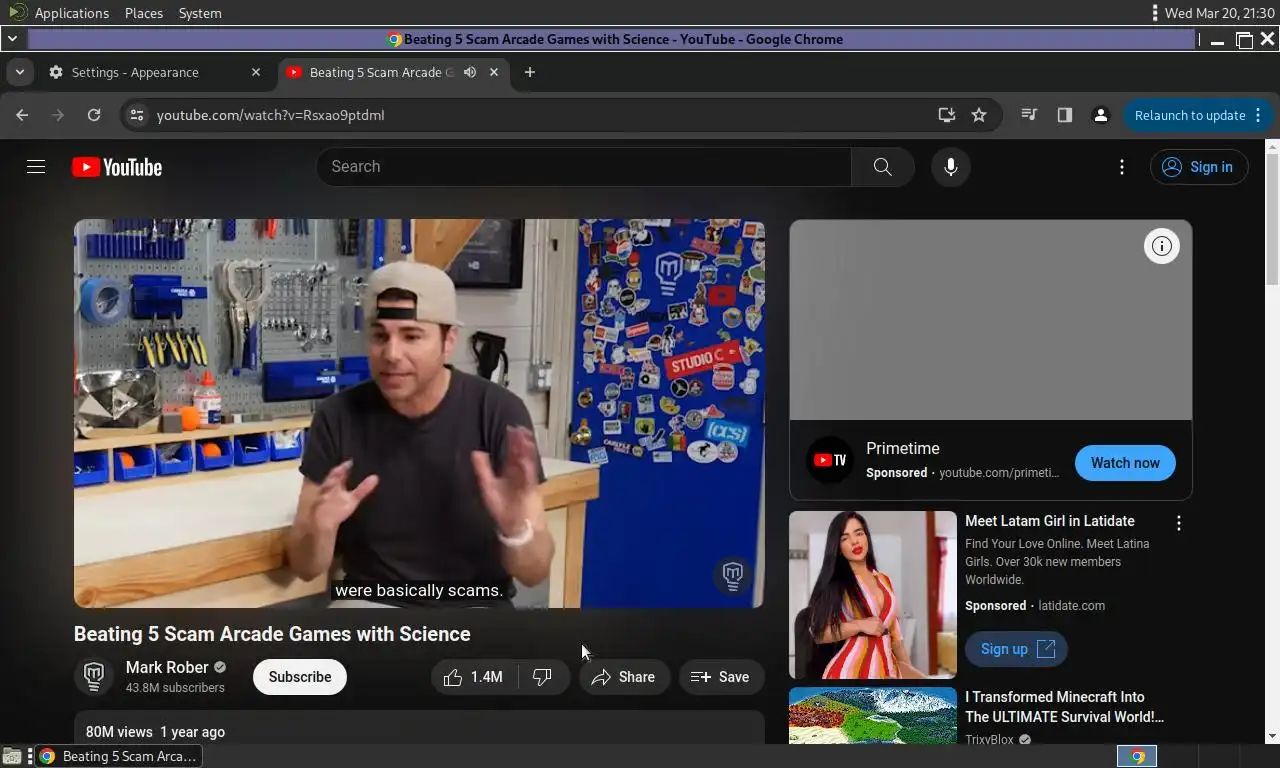This screenshot has height=768, width=1280.
Task: Click the show desktop icon in bottom panel
Action: pos(12,756)
